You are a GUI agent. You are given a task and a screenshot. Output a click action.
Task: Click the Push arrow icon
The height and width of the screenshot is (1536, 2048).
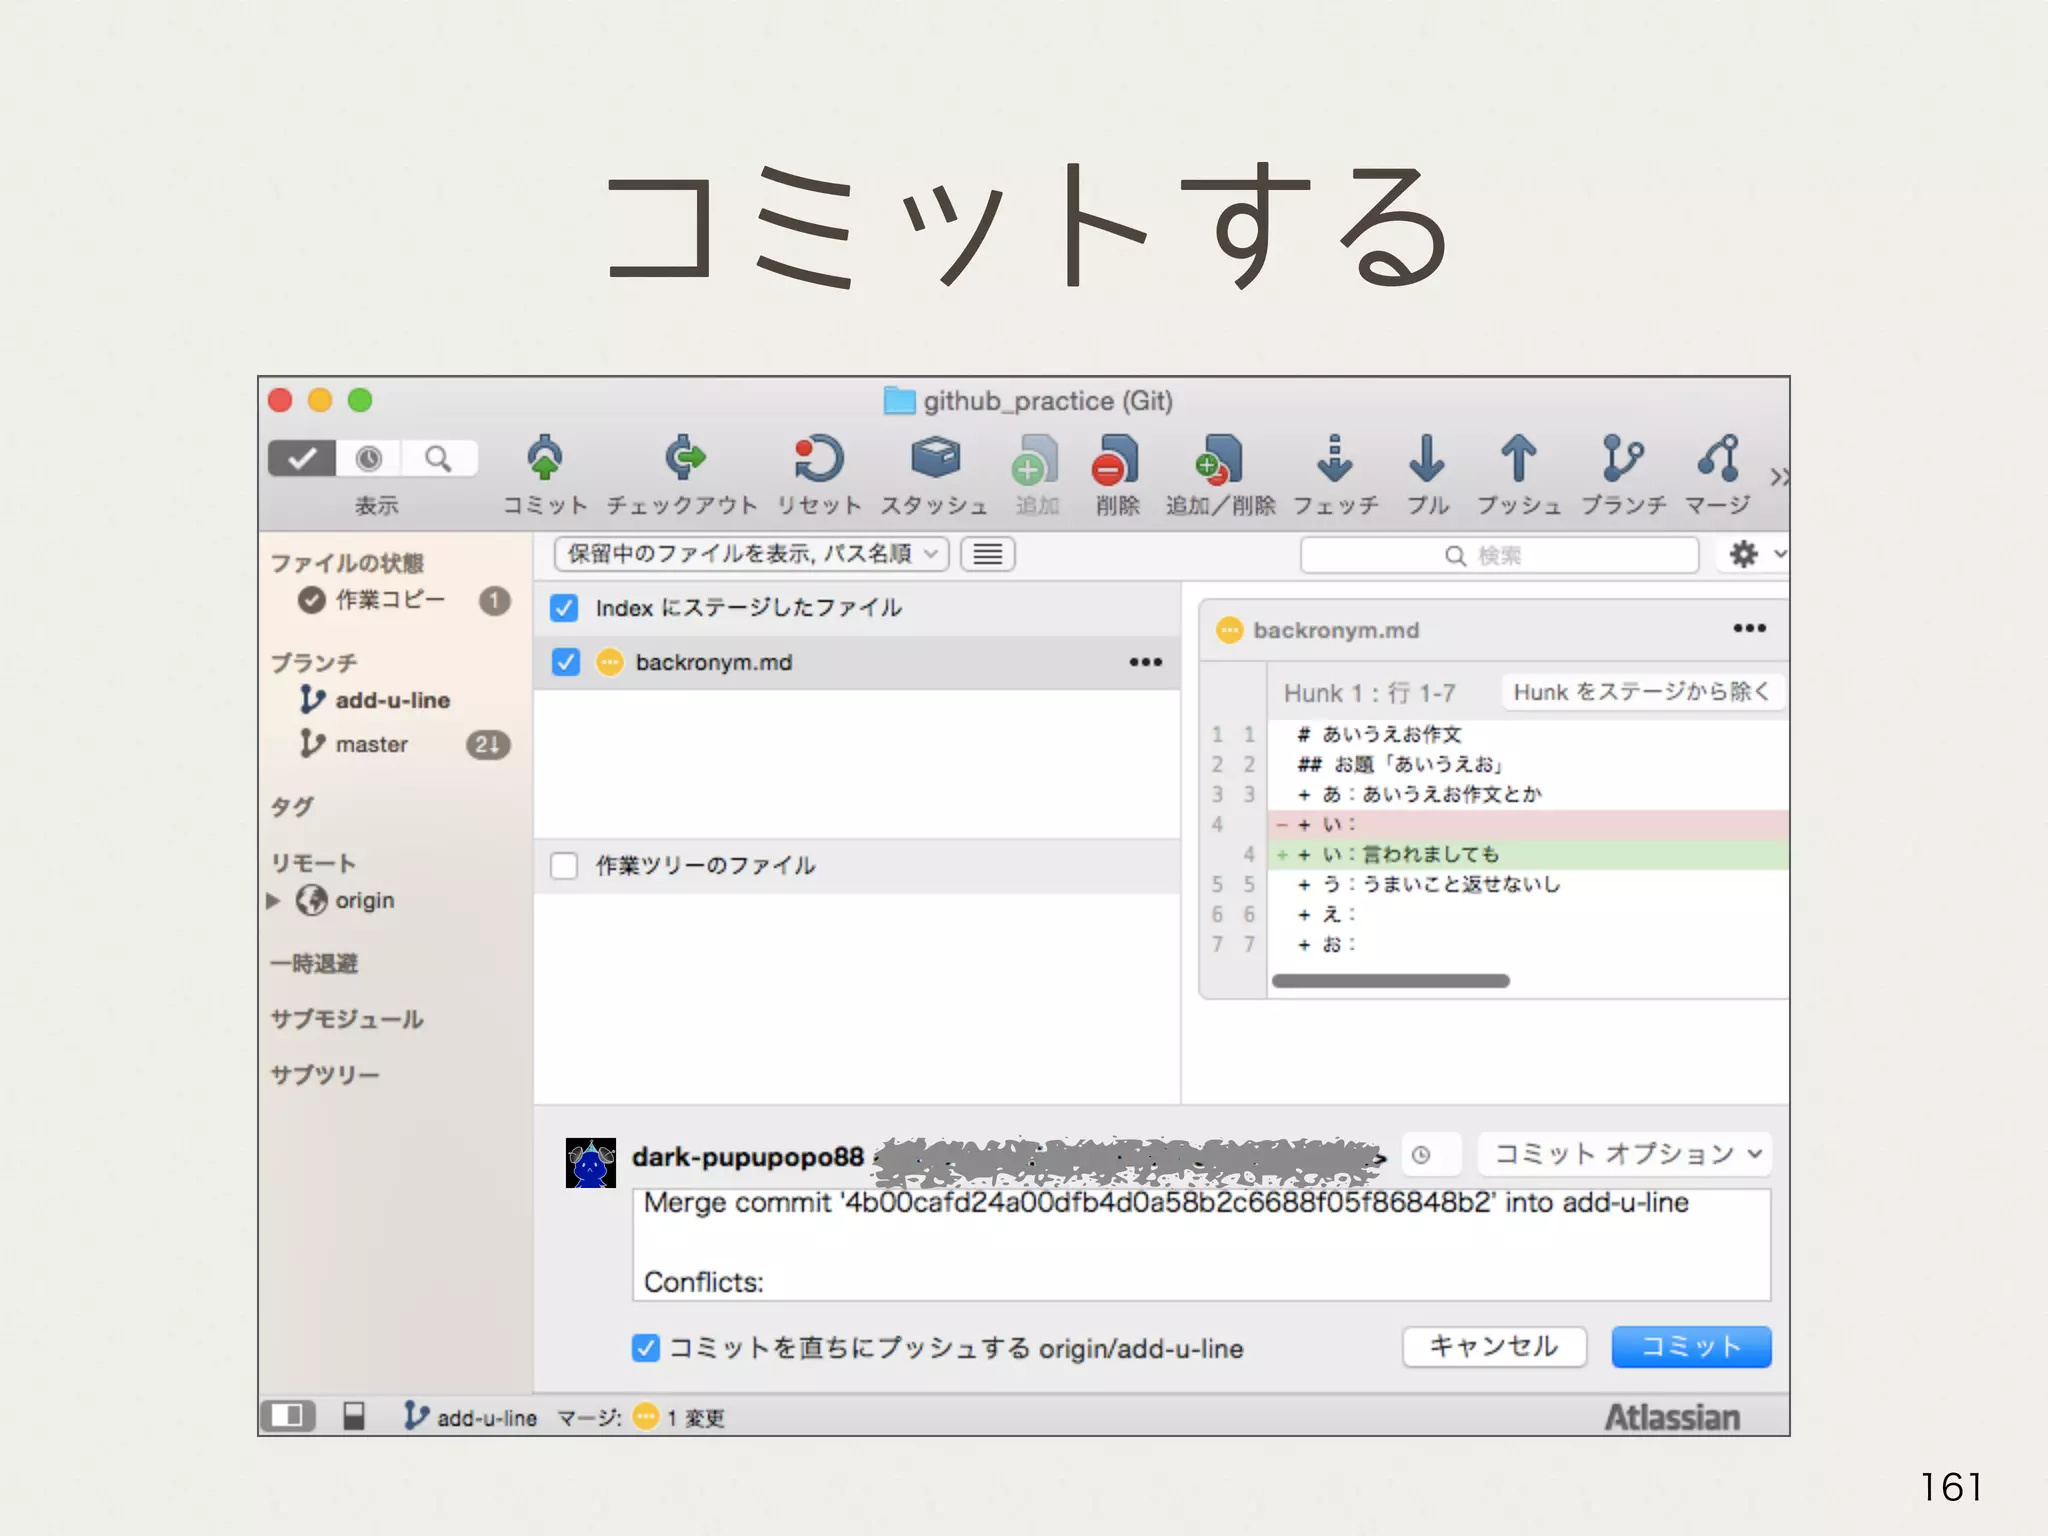[x=1518, y=460]
